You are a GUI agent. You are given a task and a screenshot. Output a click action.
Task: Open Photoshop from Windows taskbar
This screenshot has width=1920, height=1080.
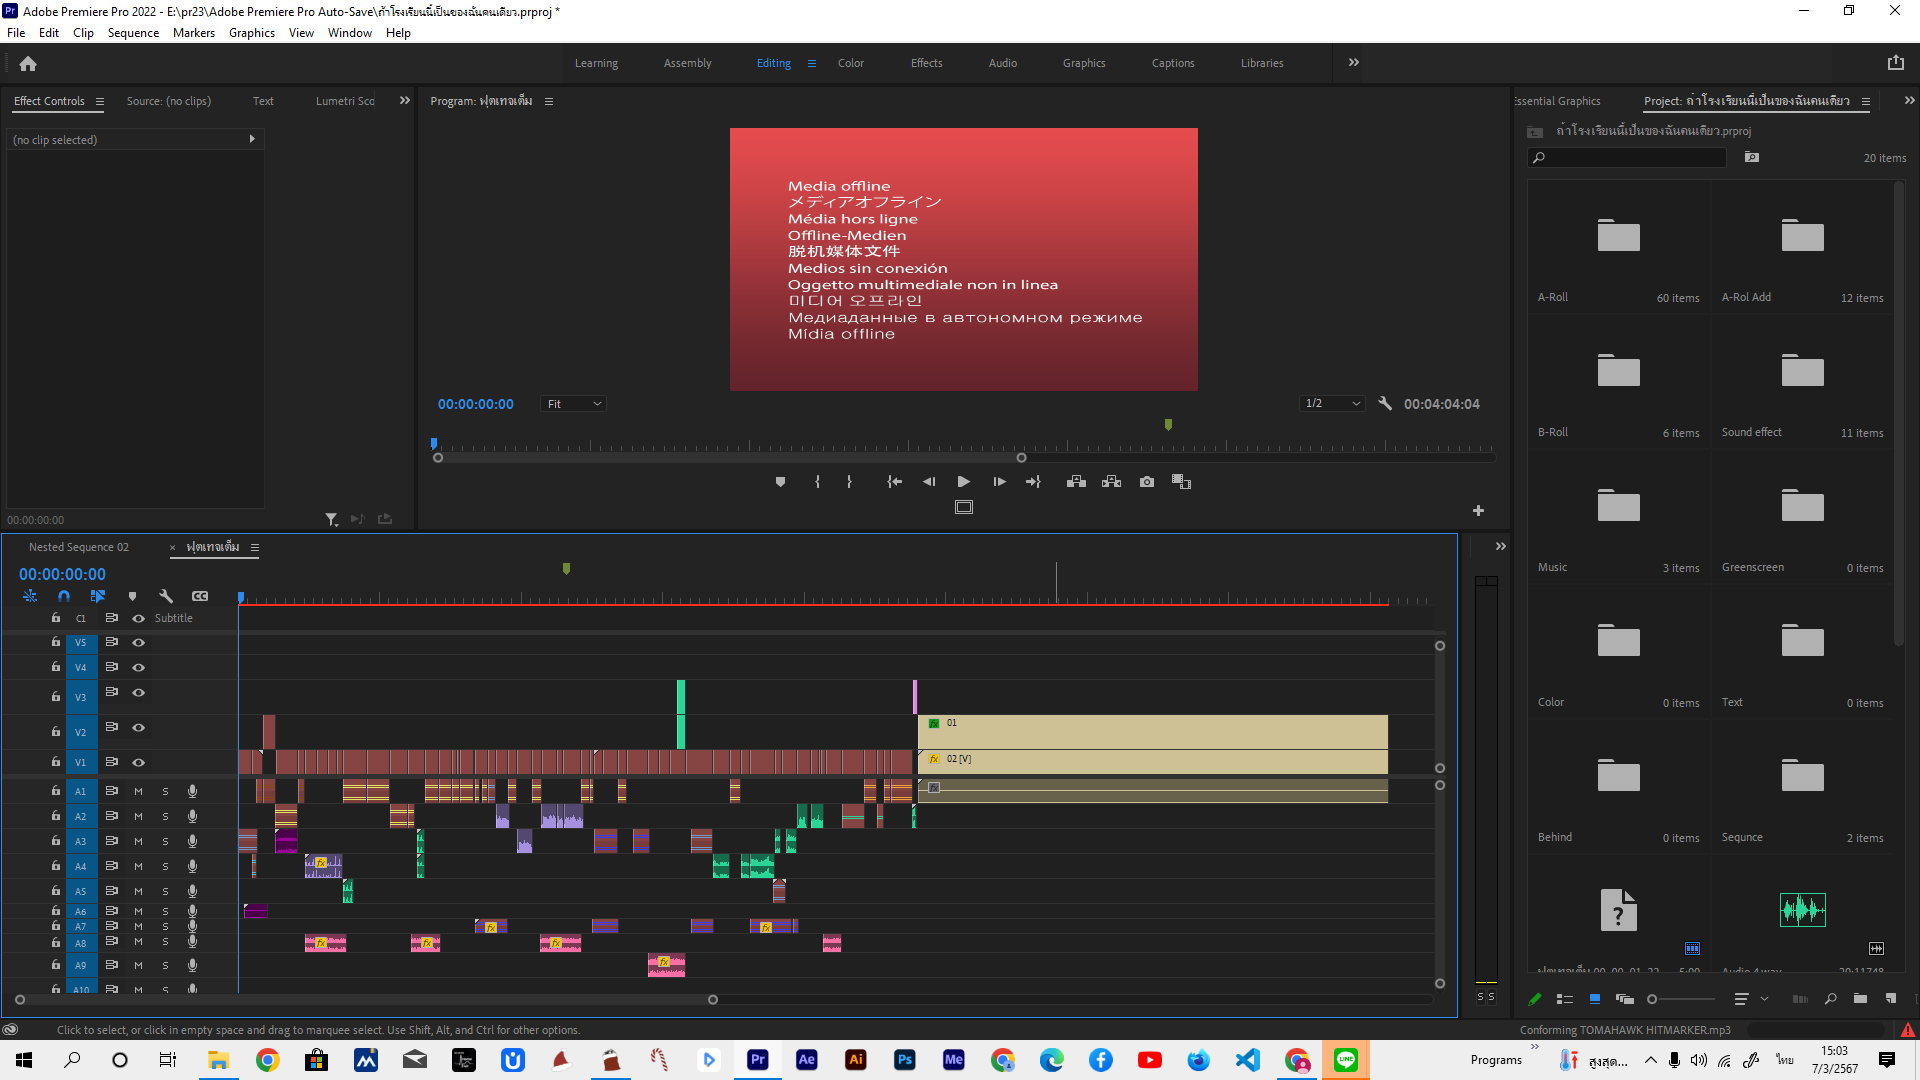pos(905,1060)
